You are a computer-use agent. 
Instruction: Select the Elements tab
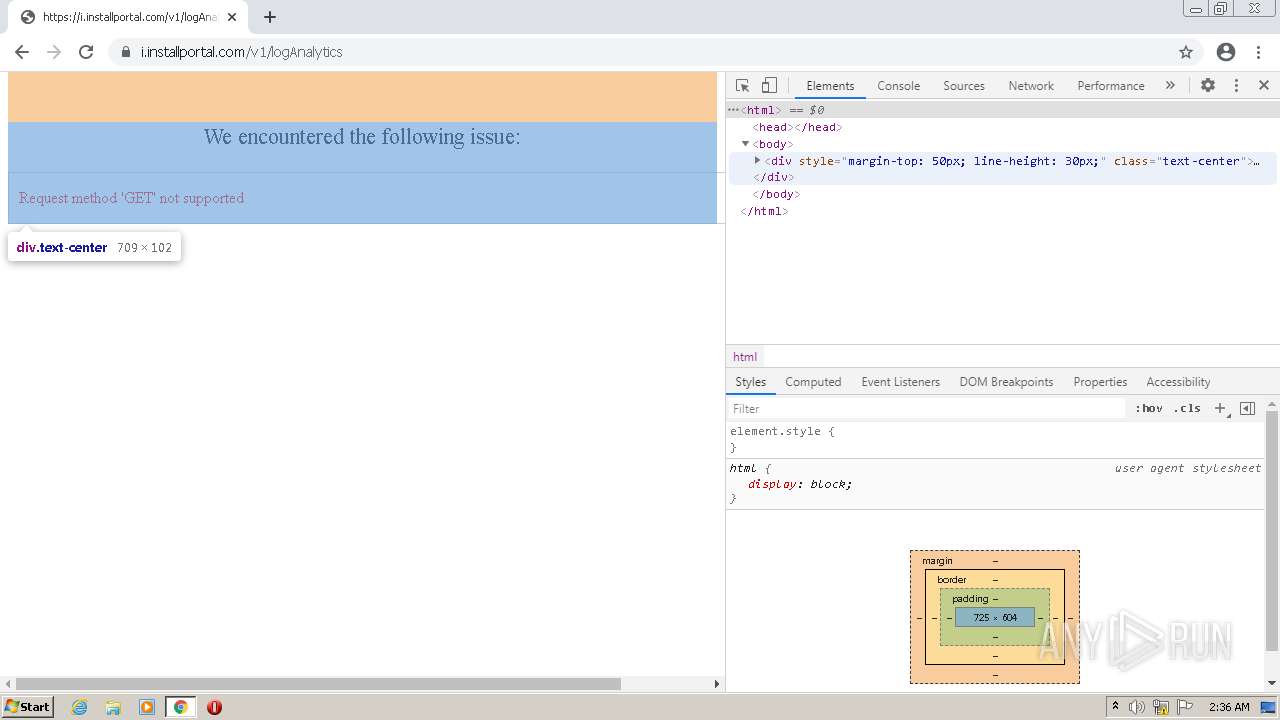(830, 86)
